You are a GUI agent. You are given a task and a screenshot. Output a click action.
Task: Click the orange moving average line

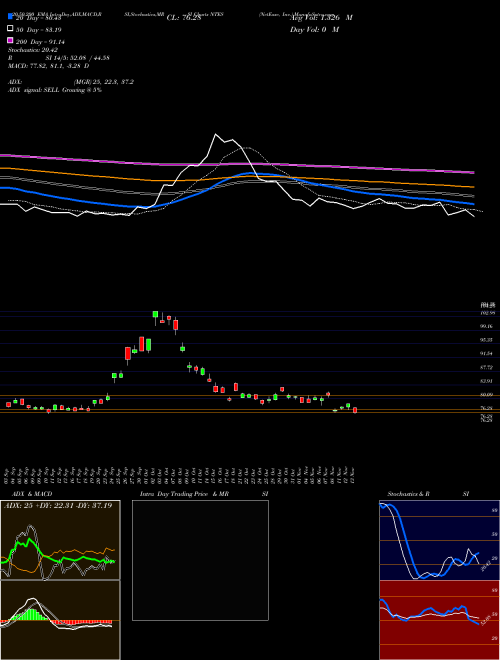pyautogui.click(x=237, y=179)
